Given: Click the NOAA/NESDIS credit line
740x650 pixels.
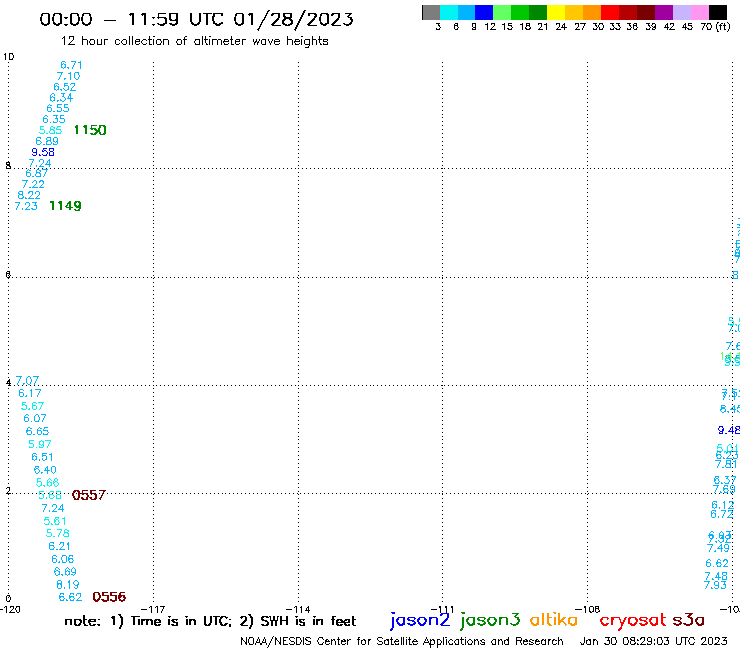Looking at the screenshot, I should click(402, 641).
